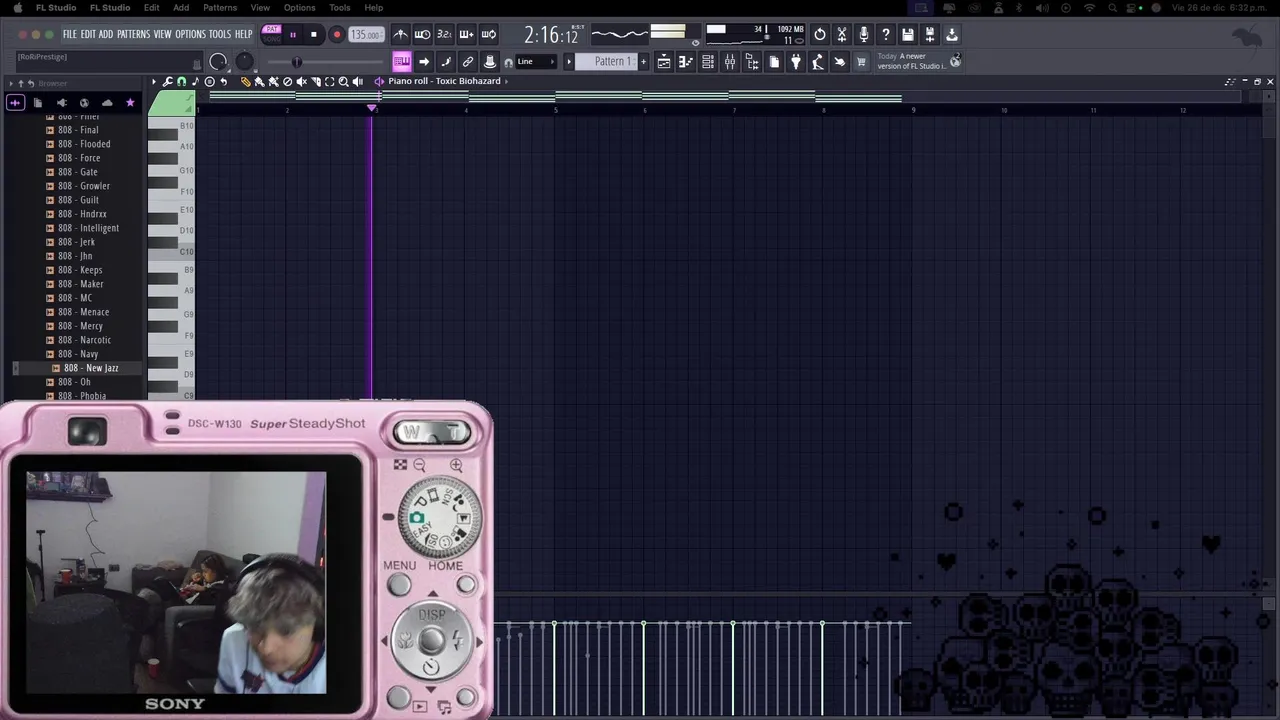Expand the 808 - New Jazz item arrow

[15, 368]
